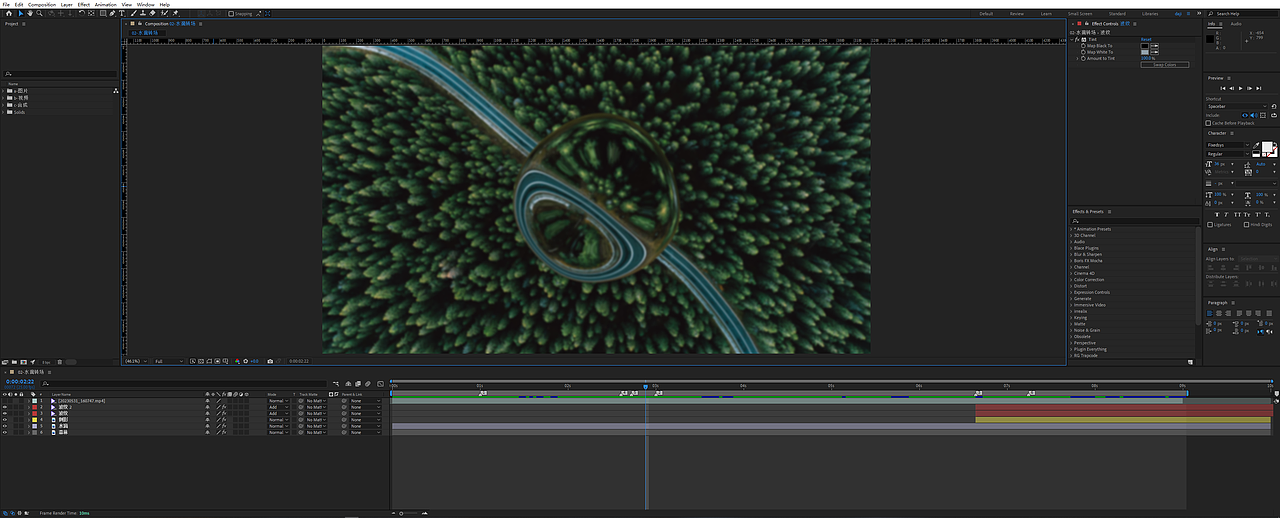Expand the Blur & Sharpen effects category

pos(1071,254)
